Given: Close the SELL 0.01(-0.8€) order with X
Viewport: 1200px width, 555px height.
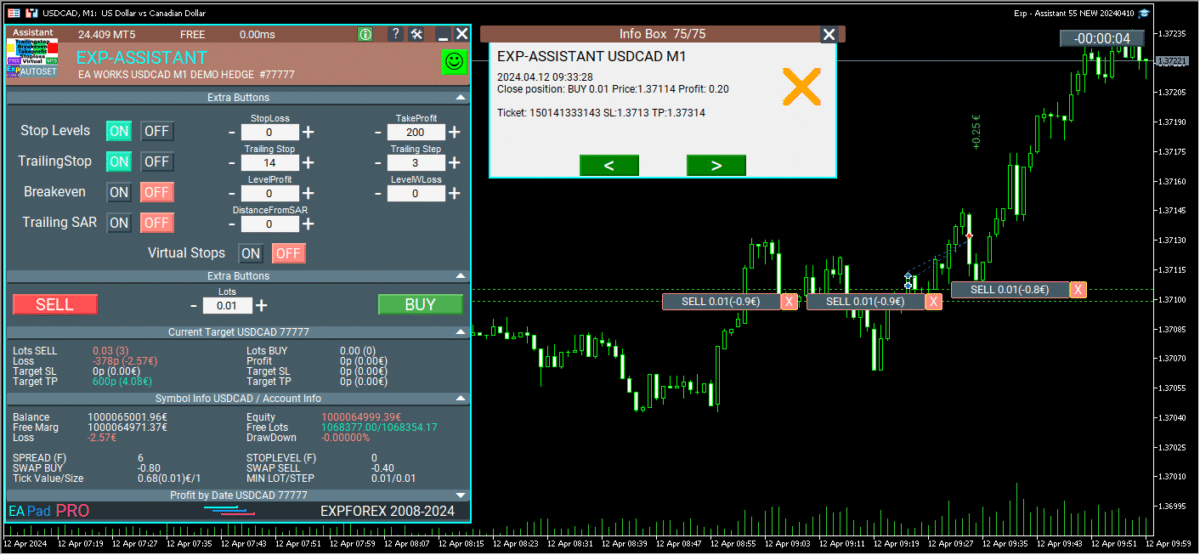Looking at the screenshot, I should (1078, 290).
